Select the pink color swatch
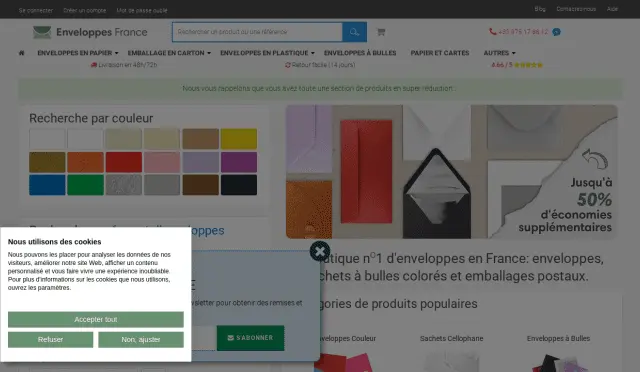The image size is (640, 372). (162, 162)
